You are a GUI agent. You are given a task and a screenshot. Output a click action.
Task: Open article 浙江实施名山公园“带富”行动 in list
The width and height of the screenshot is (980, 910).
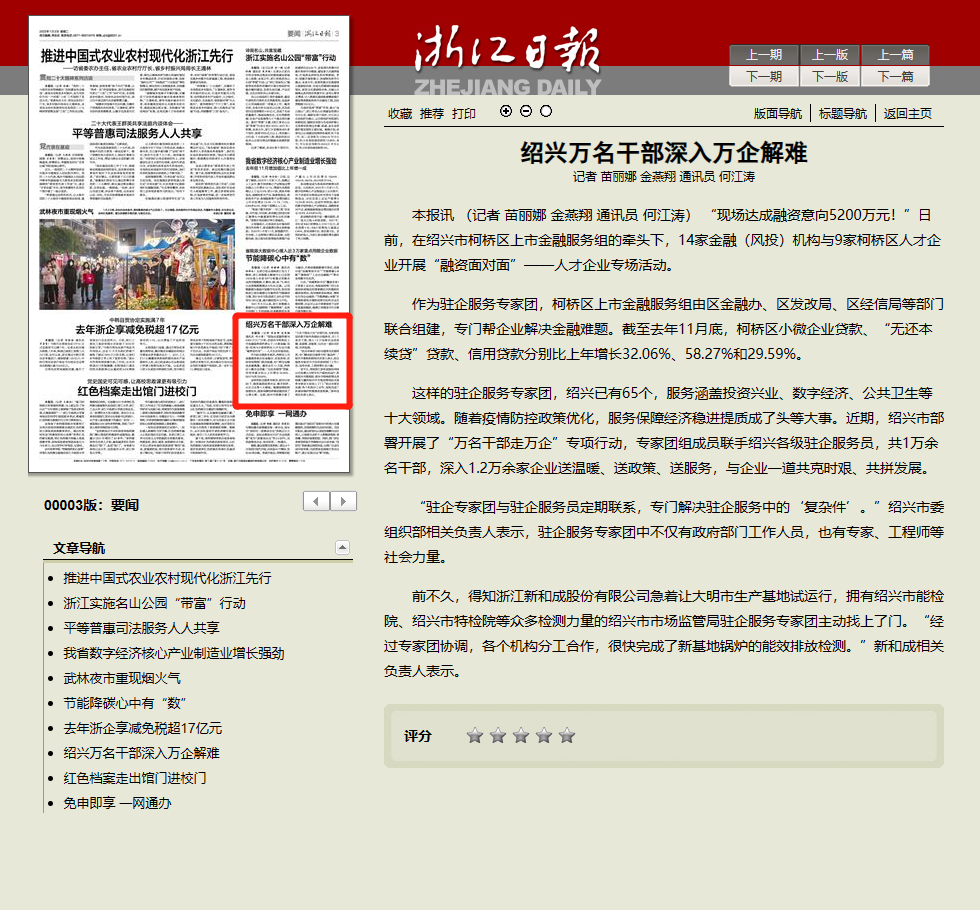coord(154,603)
